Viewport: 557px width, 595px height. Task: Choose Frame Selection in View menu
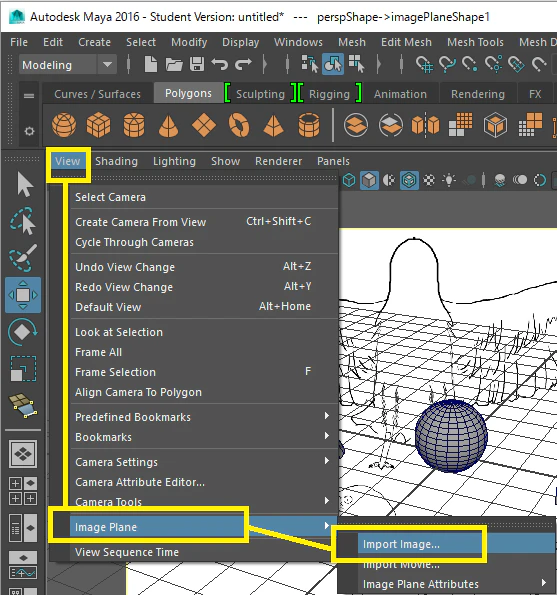click(205, 372)
